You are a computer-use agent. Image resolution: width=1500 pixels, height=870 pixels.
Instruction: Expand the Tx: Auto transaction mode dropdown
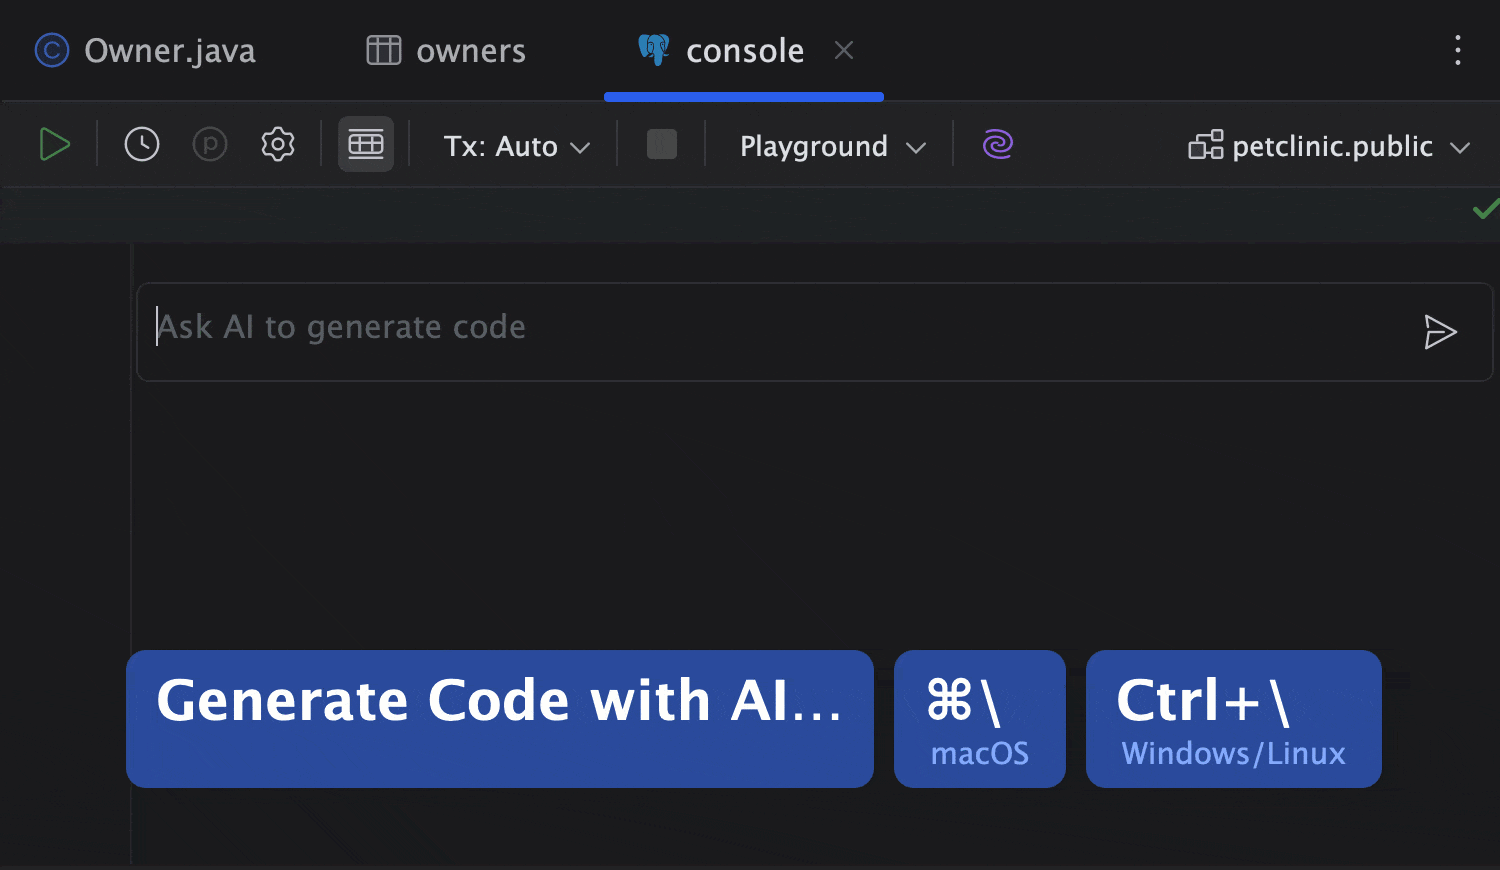point(517,146)
